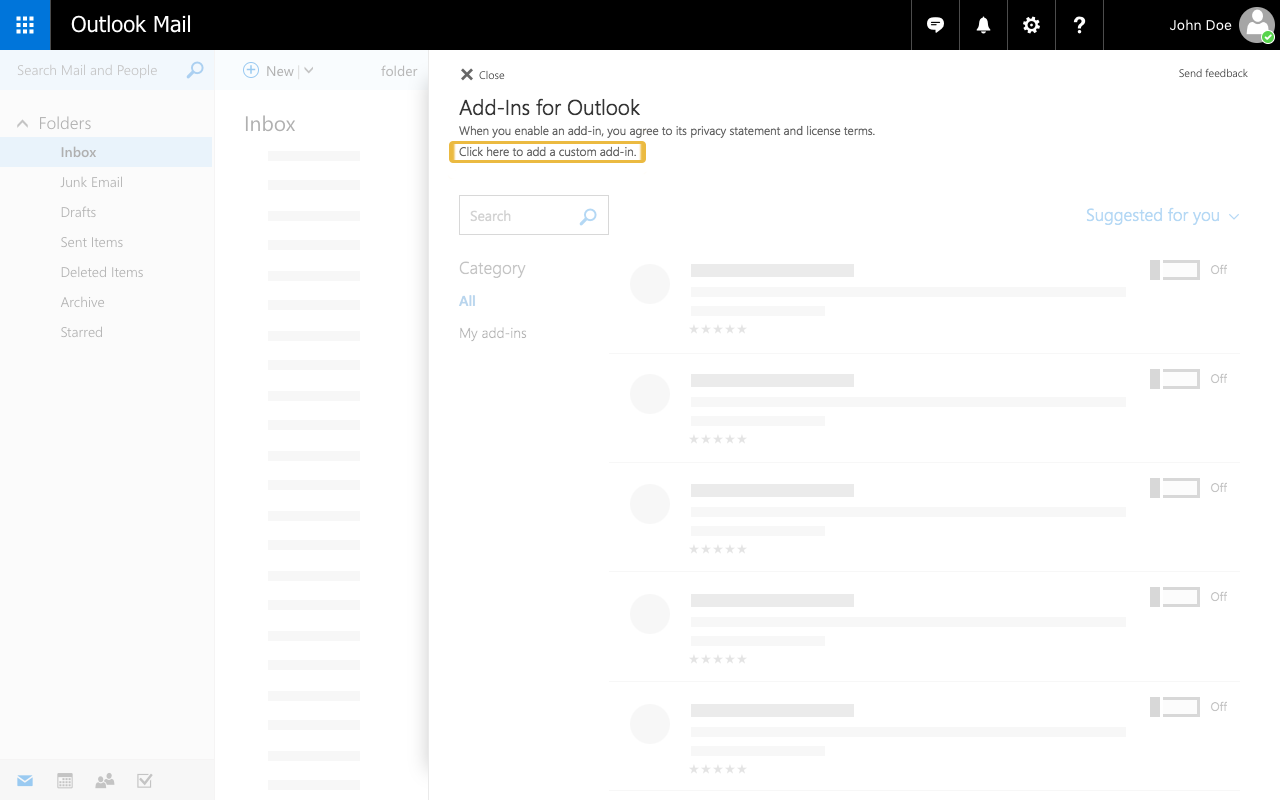Click the first add-in round thumbnail
This screenshot has width=1280, height=800.
click(650, 285)
